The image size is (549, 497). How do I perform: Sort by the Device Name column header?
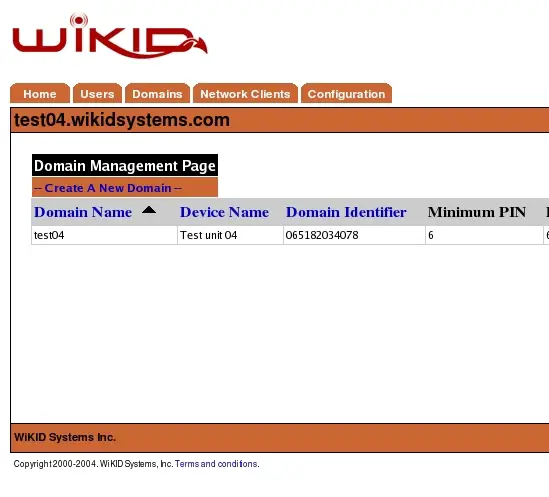coord(224,212)
